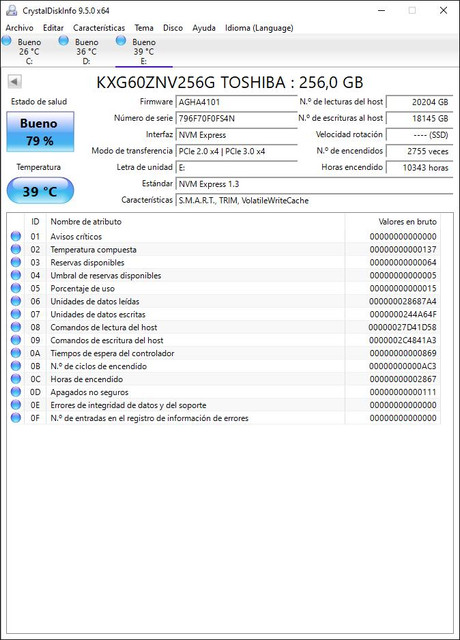Click the previous disk arrow button
Screen dimensions: 460x640
pos(14,82)
